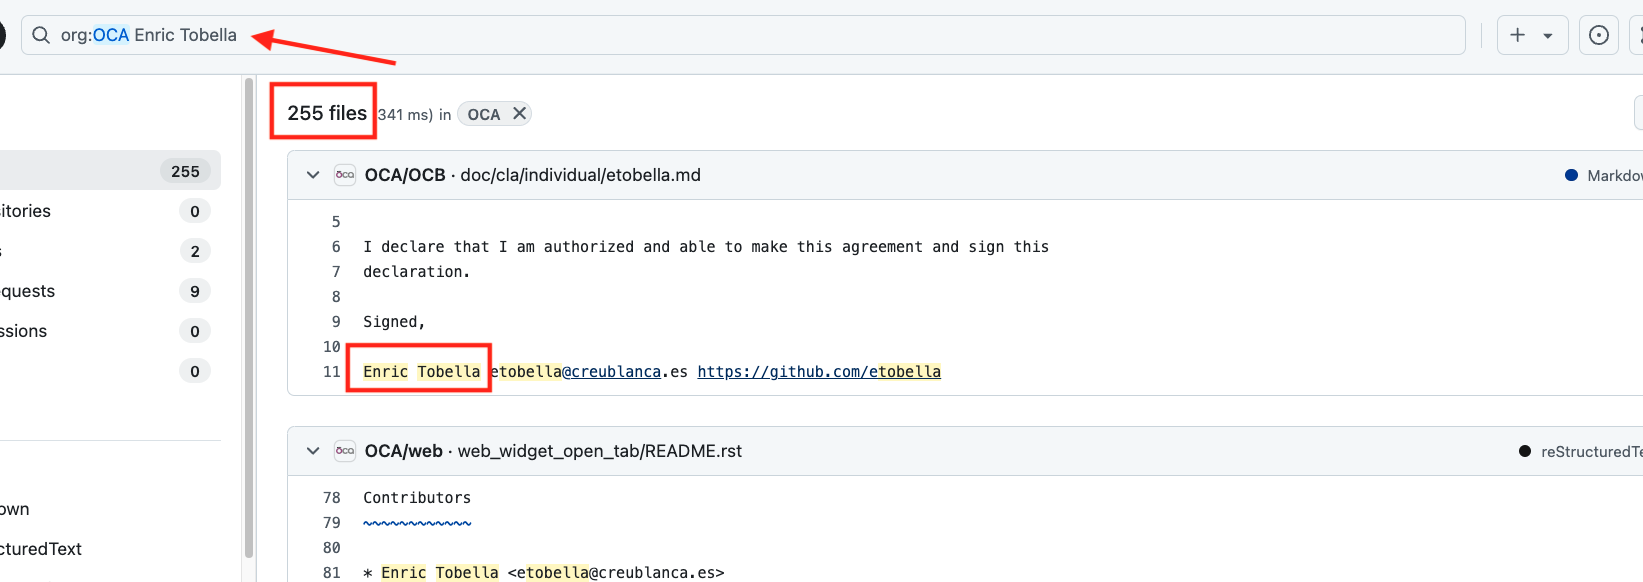Open the create new dropdown arrow

tap(1548, 36)
